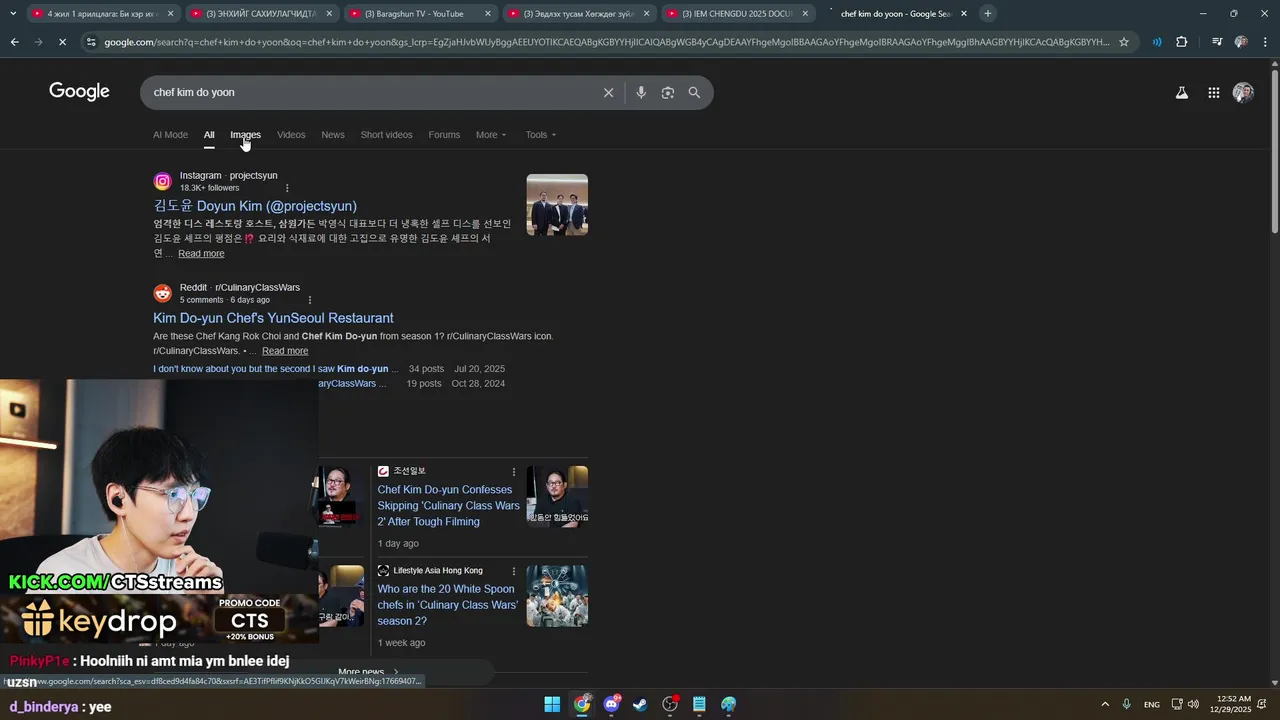Image resolution: width=1280 pixels, height=720 pixels.
Task: Start voice search with microphone icon
Action: pos(641,92)
